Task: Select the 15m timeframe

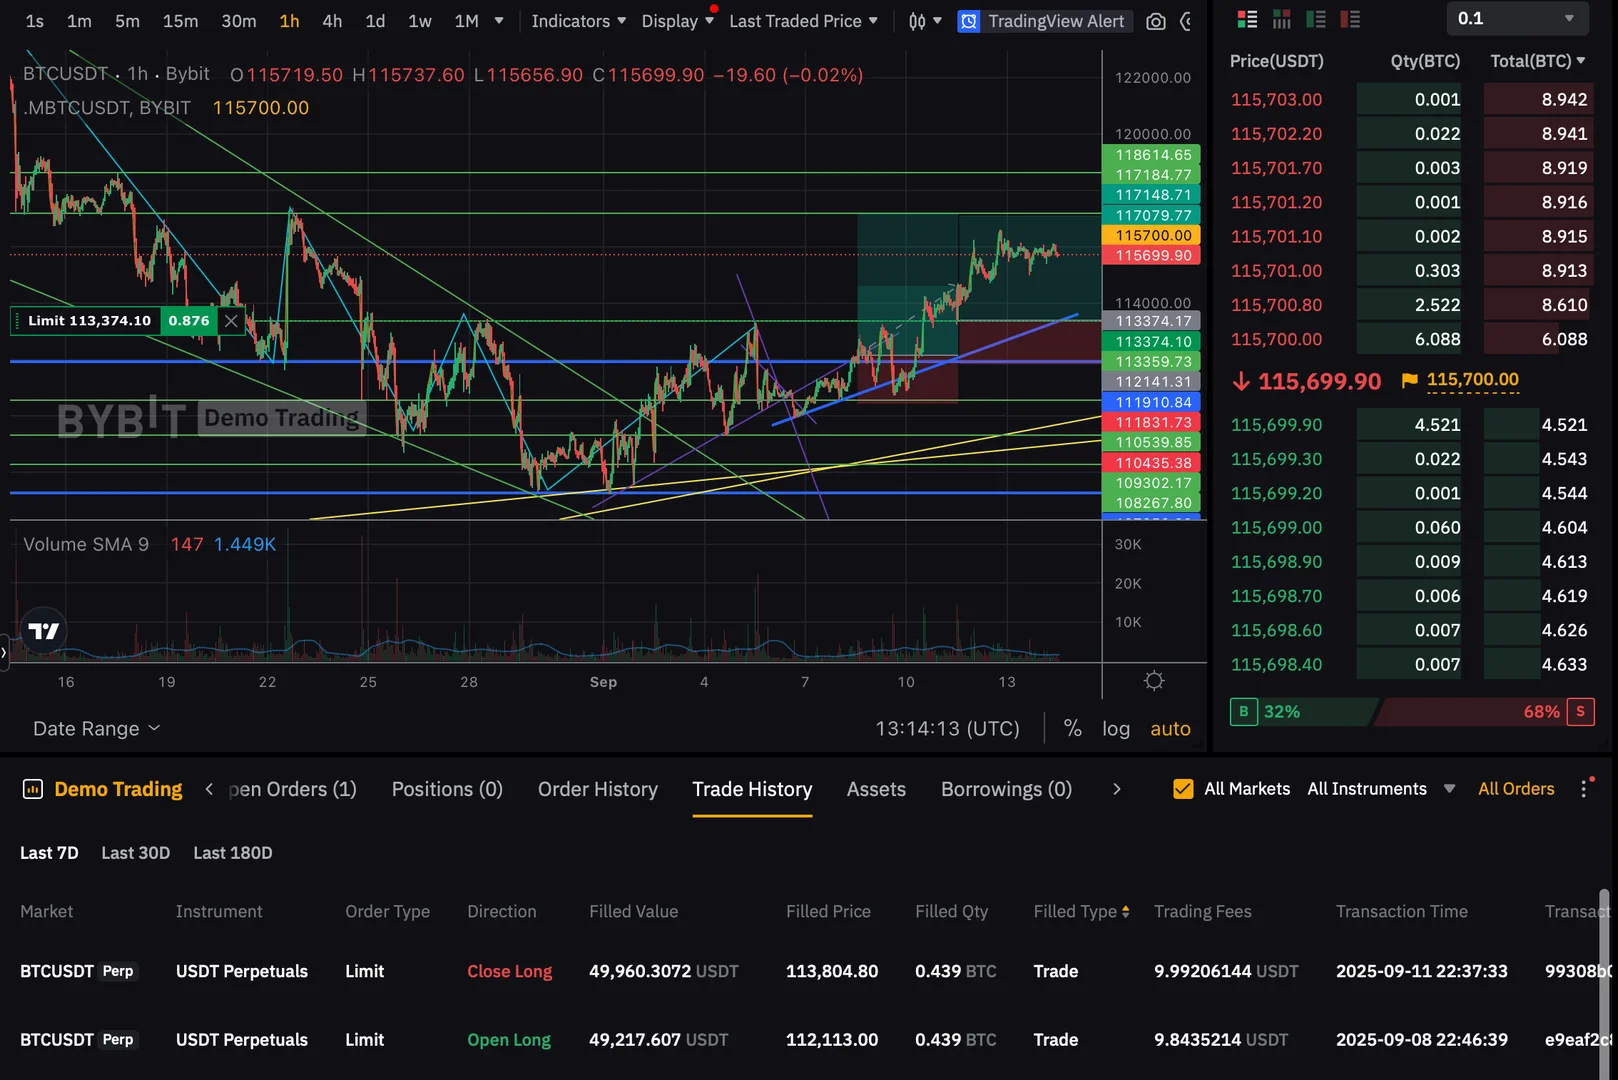Action: click(x=180, y=21)
